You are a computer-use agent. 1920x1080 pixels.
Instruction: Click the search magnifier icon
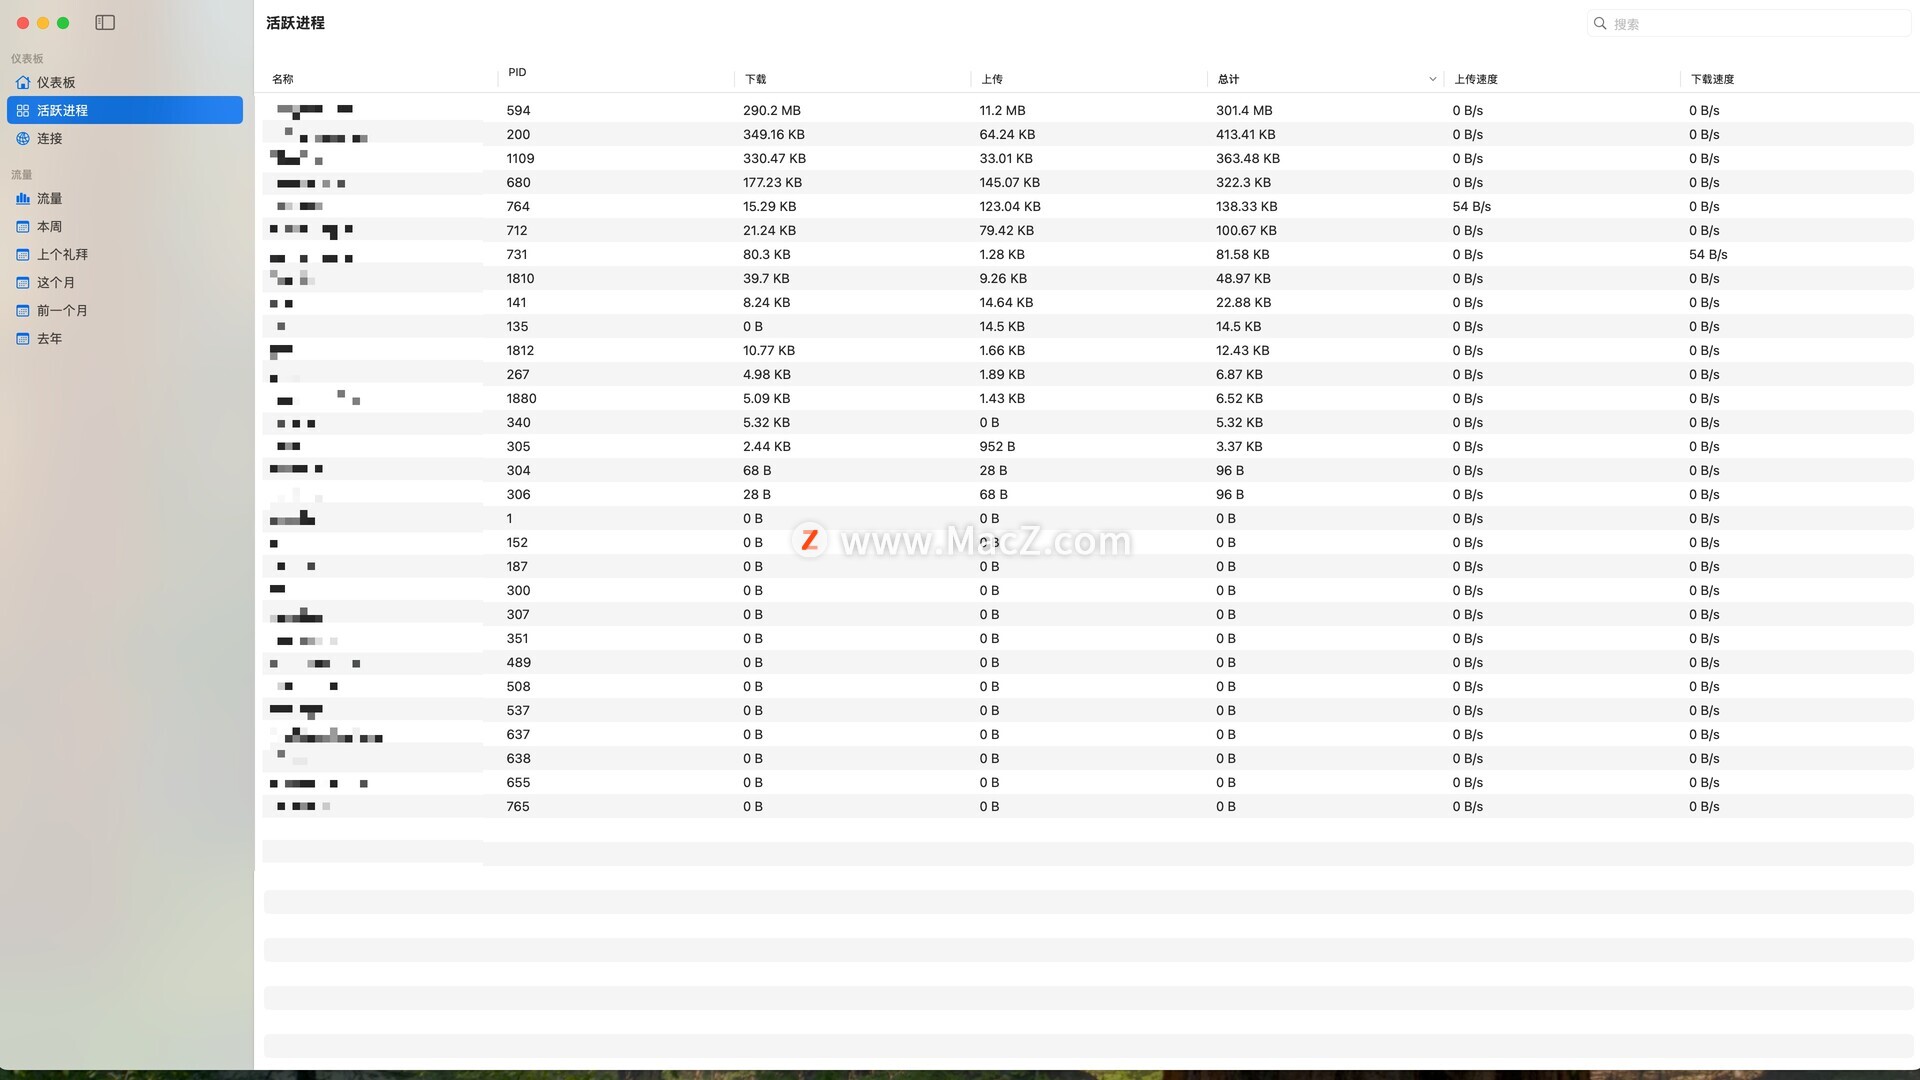[x=1600, y=23]
